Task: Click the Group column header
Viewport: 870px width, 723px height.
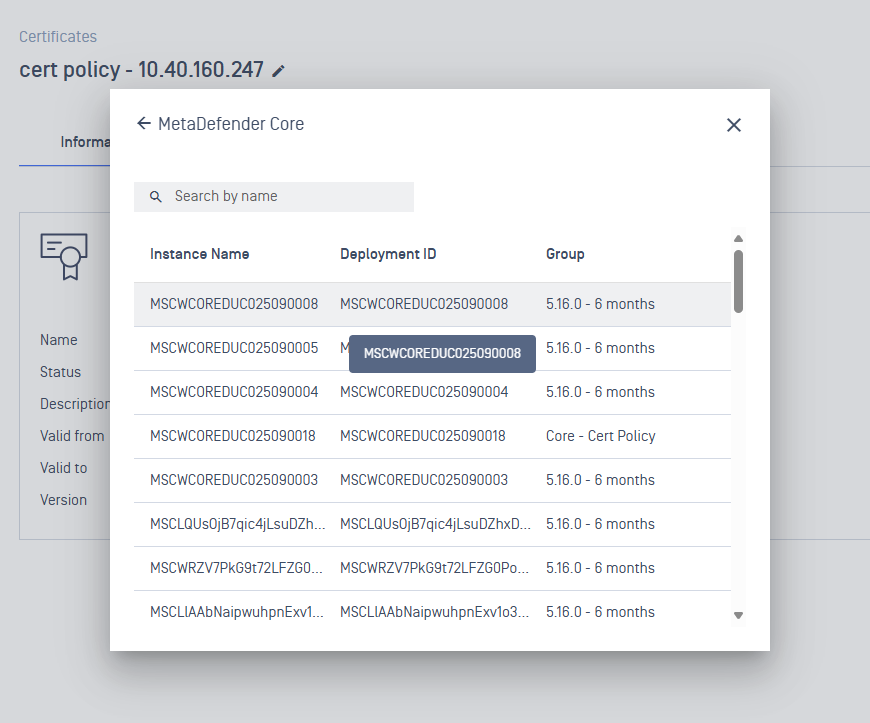Action: coord(565,254)
